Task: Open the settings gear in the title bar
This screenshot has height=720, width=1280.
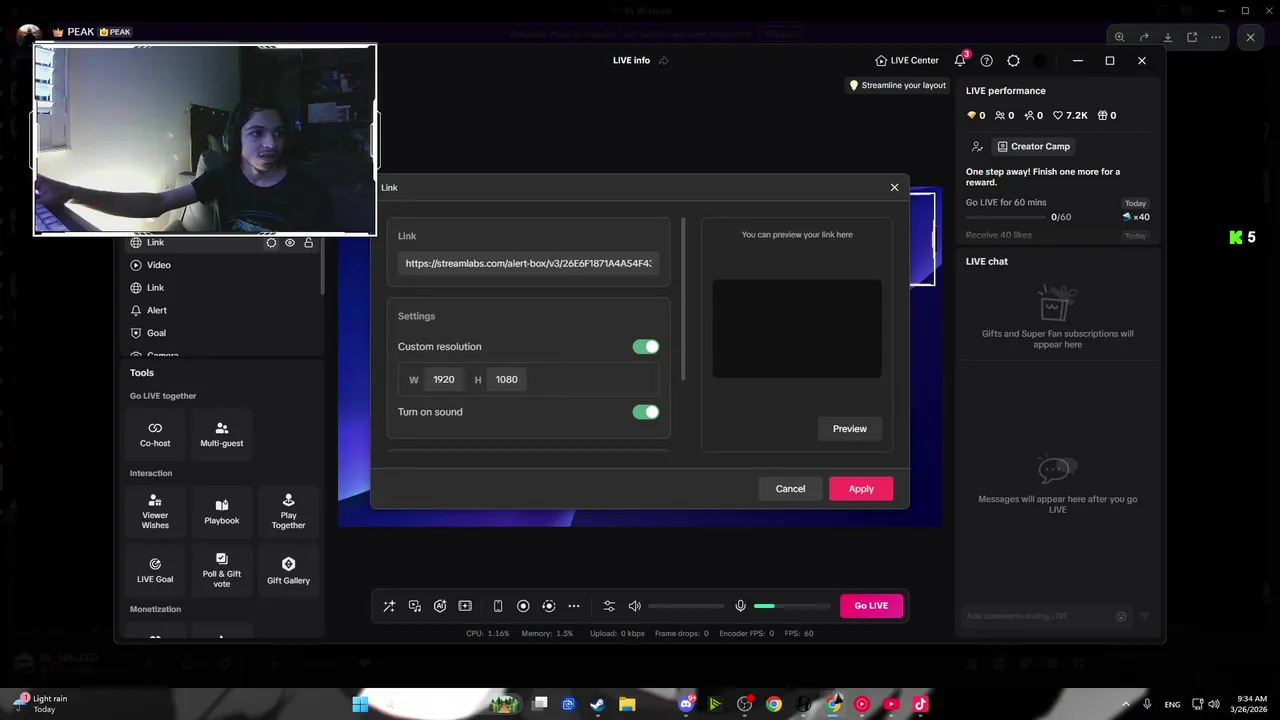Action: [x=1013, y=60]
